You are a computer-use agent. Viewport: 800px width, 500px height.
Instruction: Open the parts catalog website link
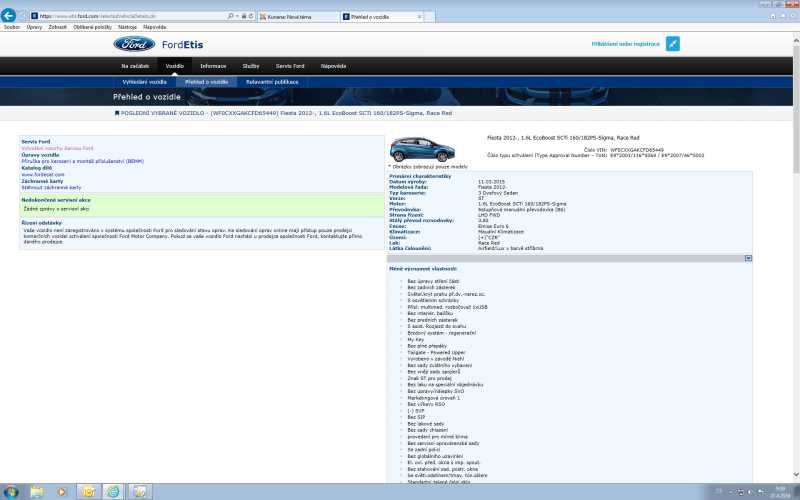[43, 174]
